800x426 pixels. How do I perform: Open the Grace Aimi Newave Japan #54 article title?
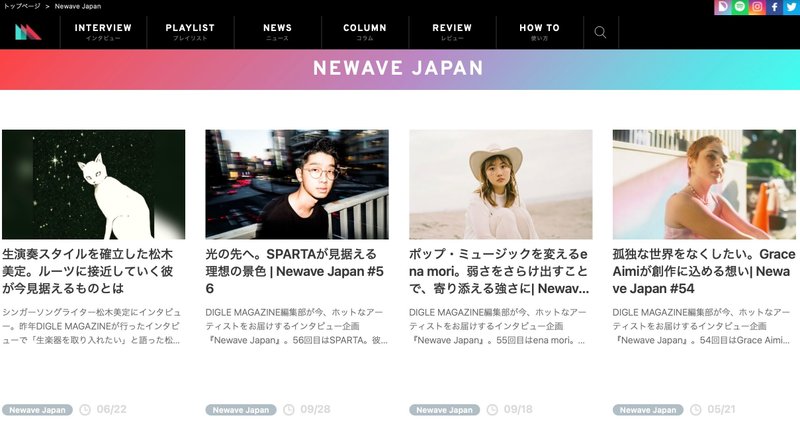point(704,271)
